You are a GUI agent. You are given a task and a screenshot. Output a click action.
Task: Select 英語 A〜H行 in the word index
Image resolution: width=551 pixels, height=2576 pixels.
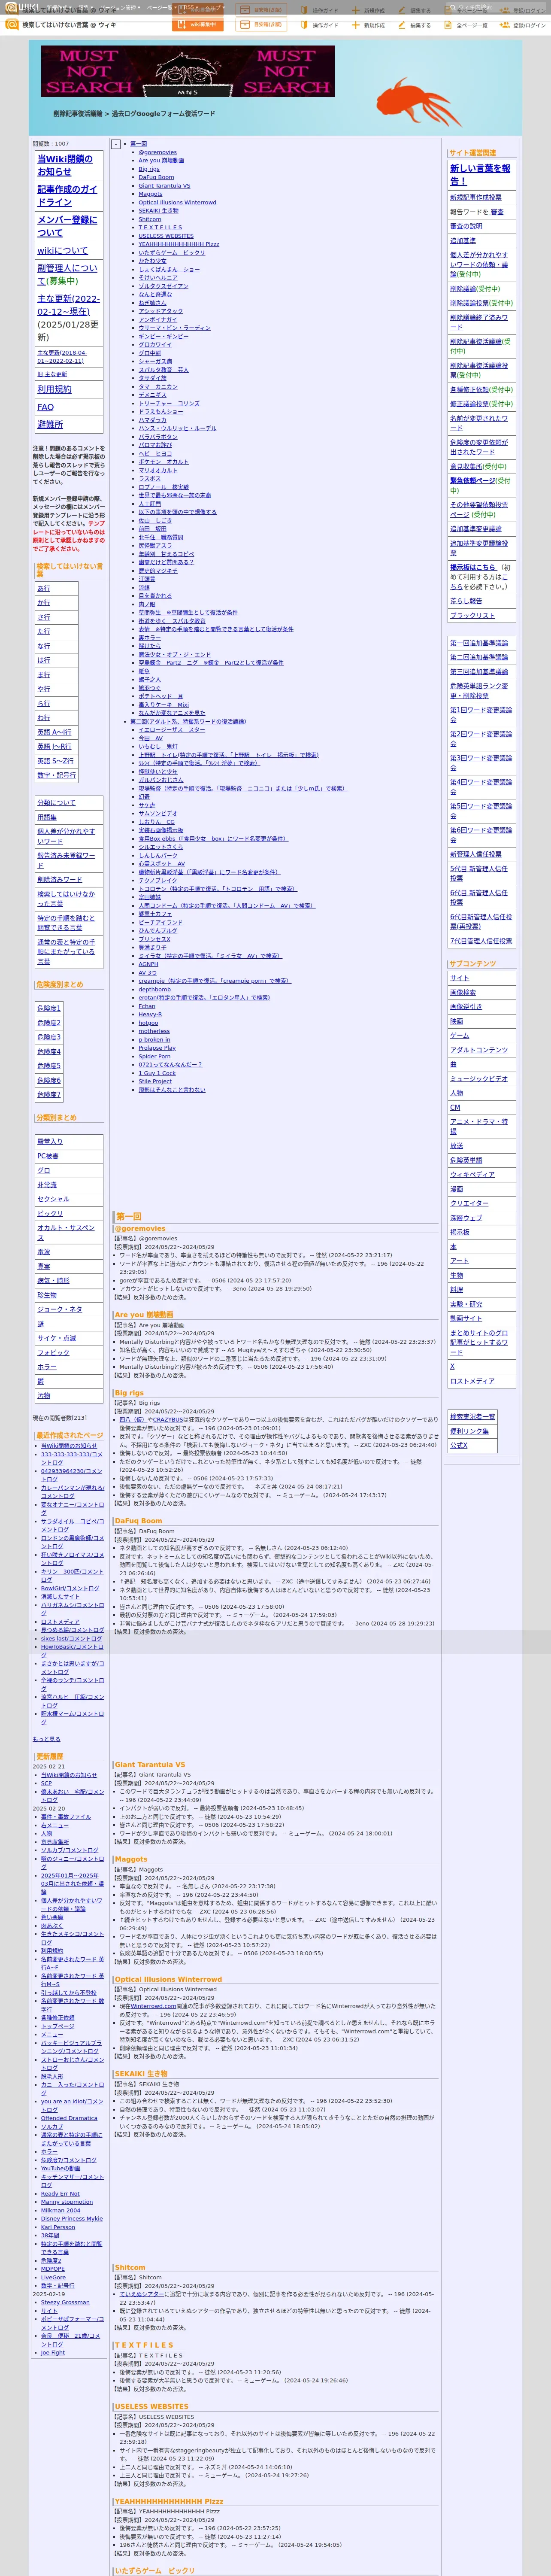(54, 732)
